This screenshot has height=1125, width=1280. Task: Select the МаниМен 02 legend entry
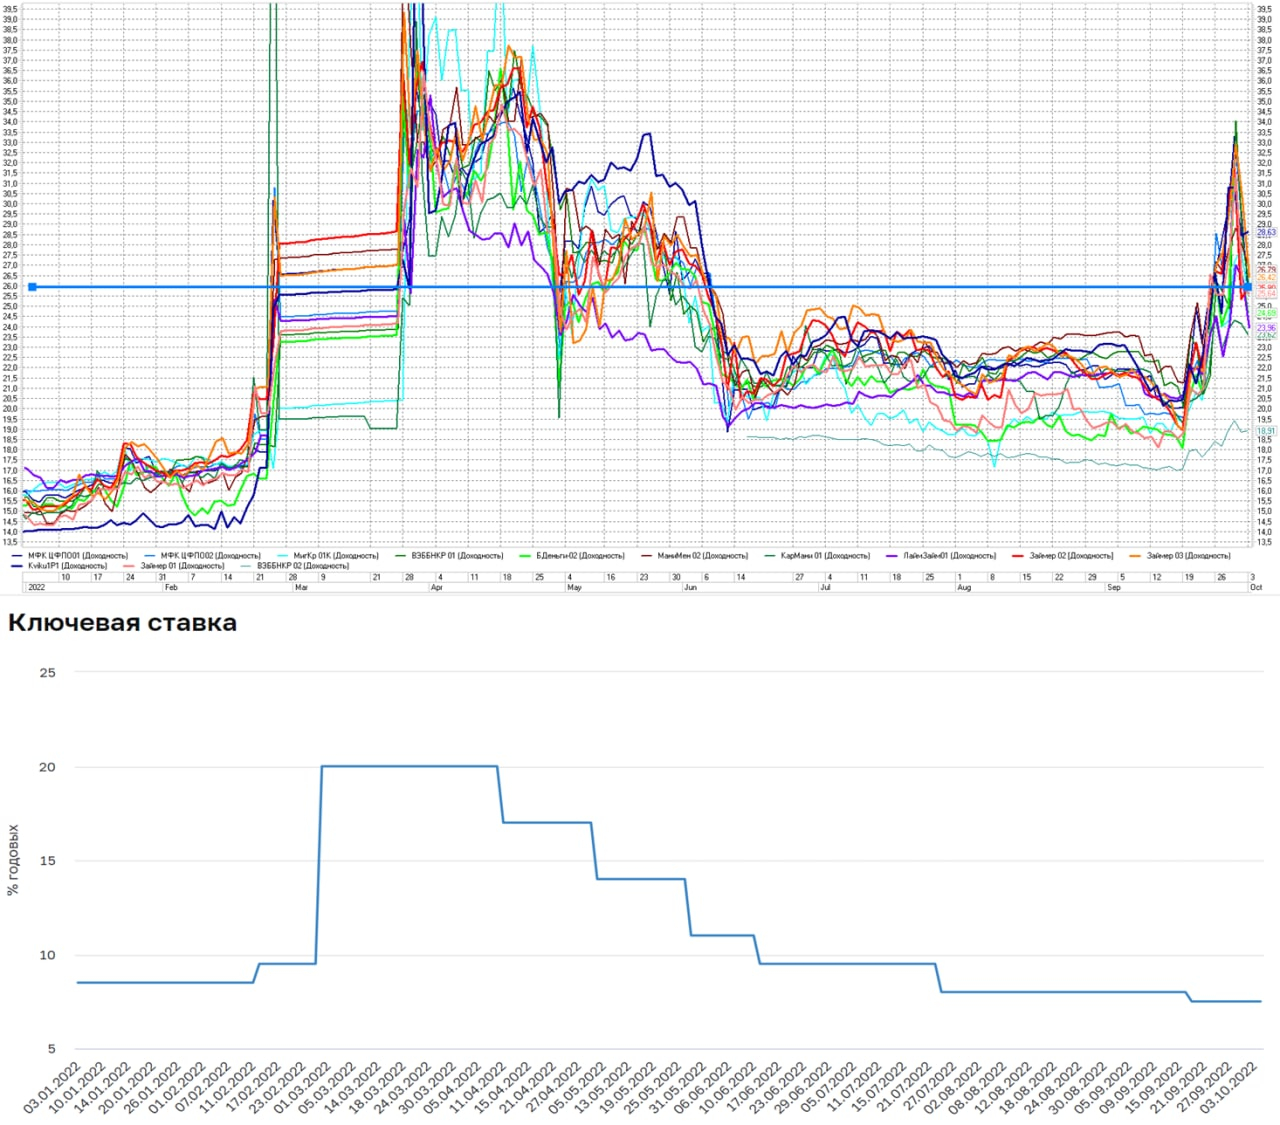(x=694, y=555)
